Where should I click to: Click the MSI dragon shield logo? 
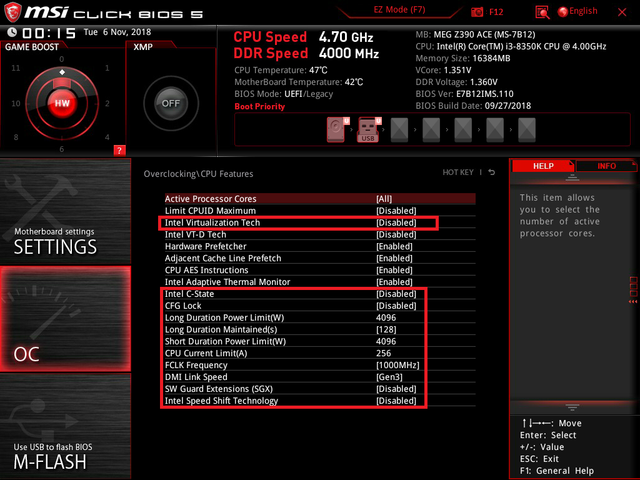point(12,13)
